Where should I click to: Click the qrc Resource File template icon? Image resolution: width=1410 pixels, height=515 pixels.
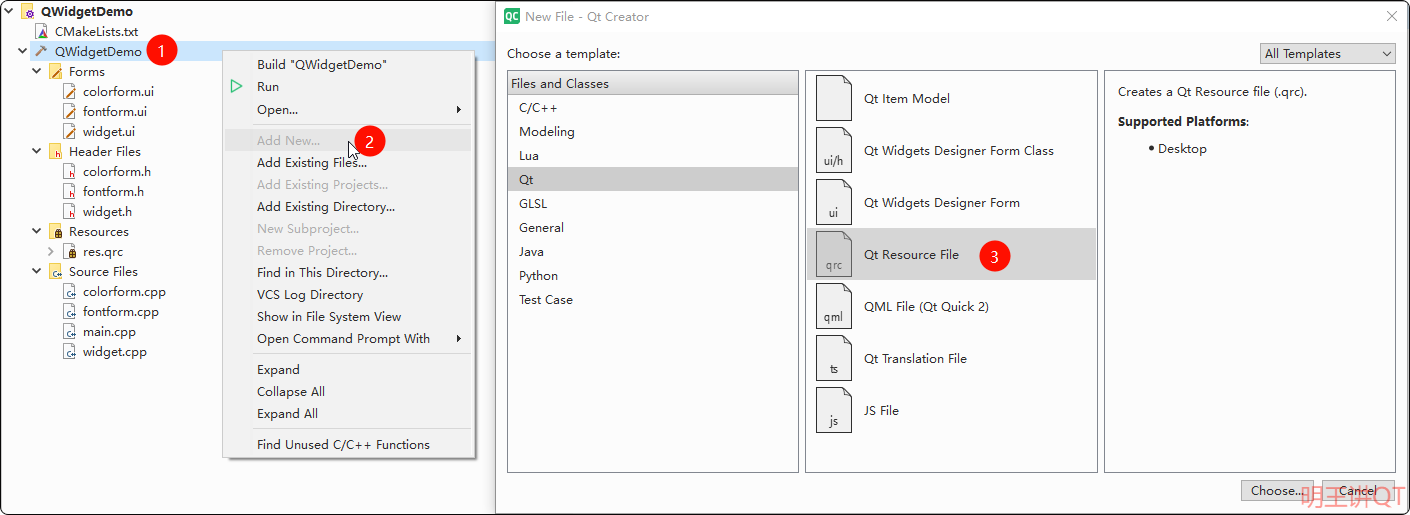[x=834, y=254]
